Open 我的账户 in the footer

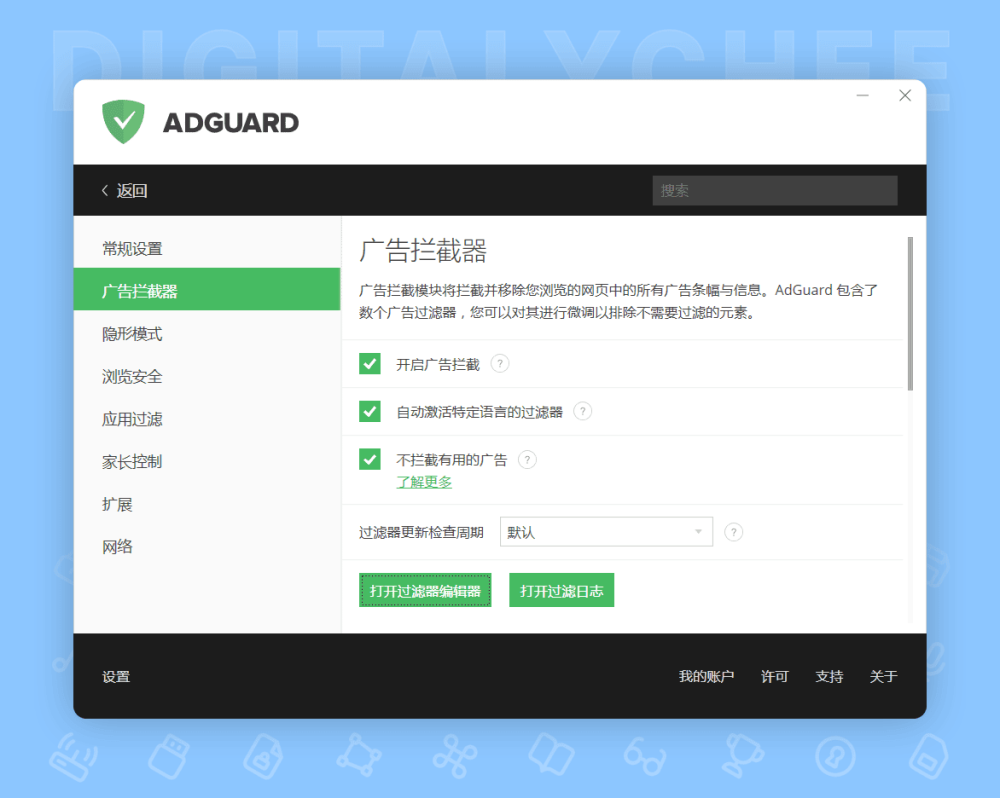(706, 676)
